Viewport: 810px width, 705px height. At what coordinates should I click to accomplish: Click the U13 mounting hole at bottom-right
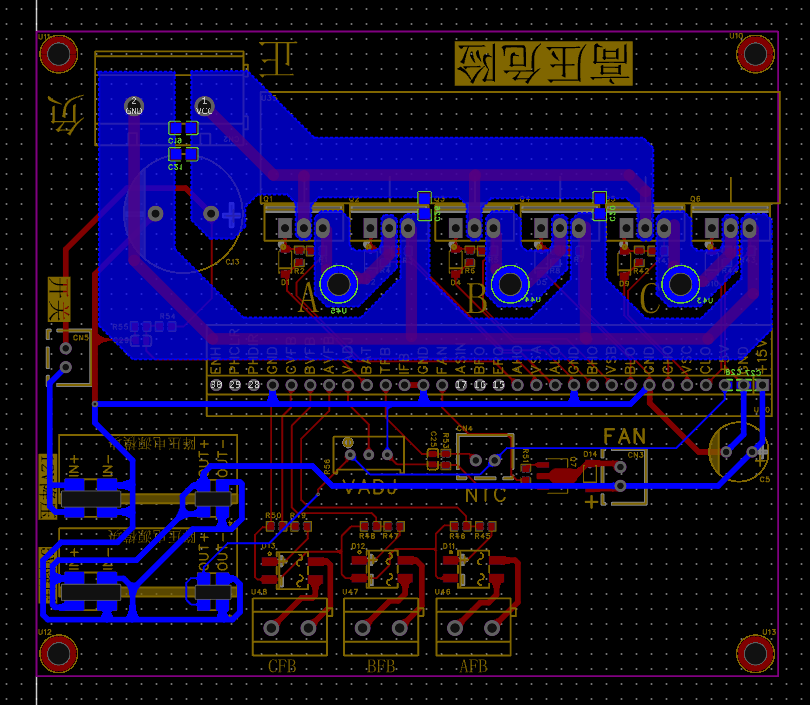pos(756,653)
